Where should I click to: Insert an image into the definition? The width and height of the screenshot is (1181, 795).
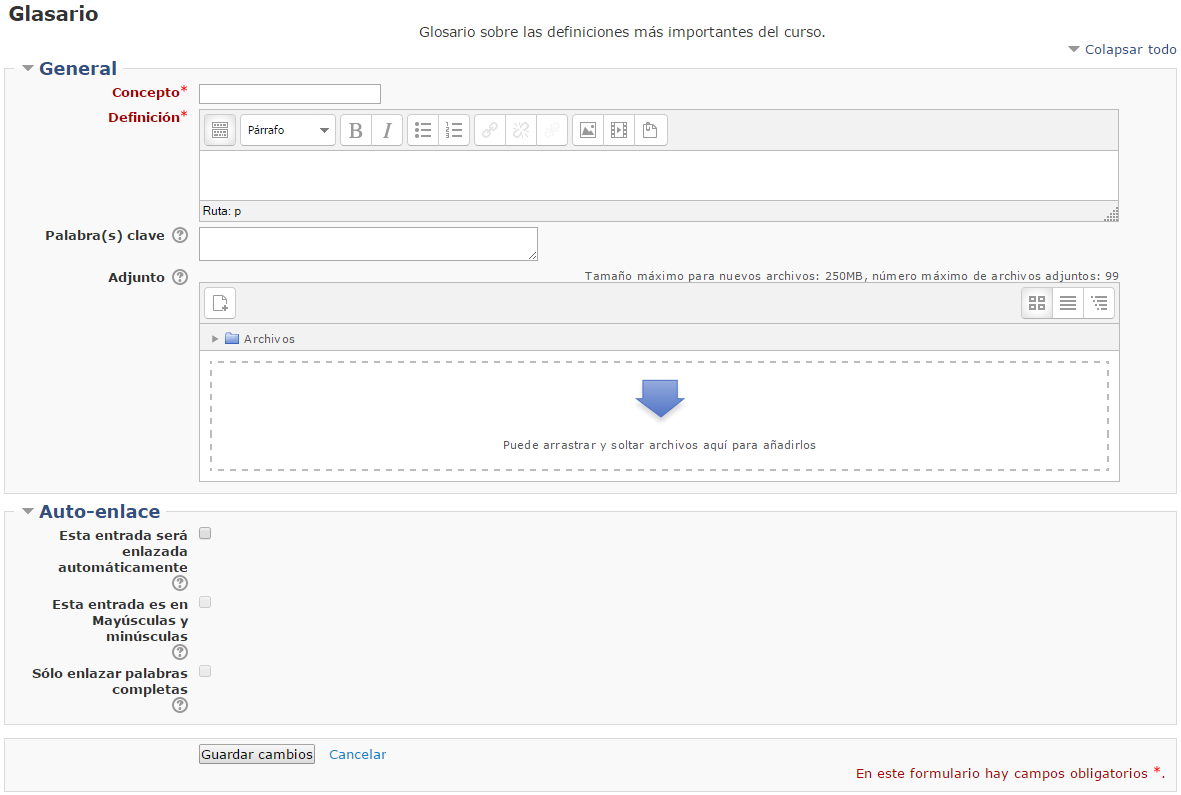tap(588, 130)
